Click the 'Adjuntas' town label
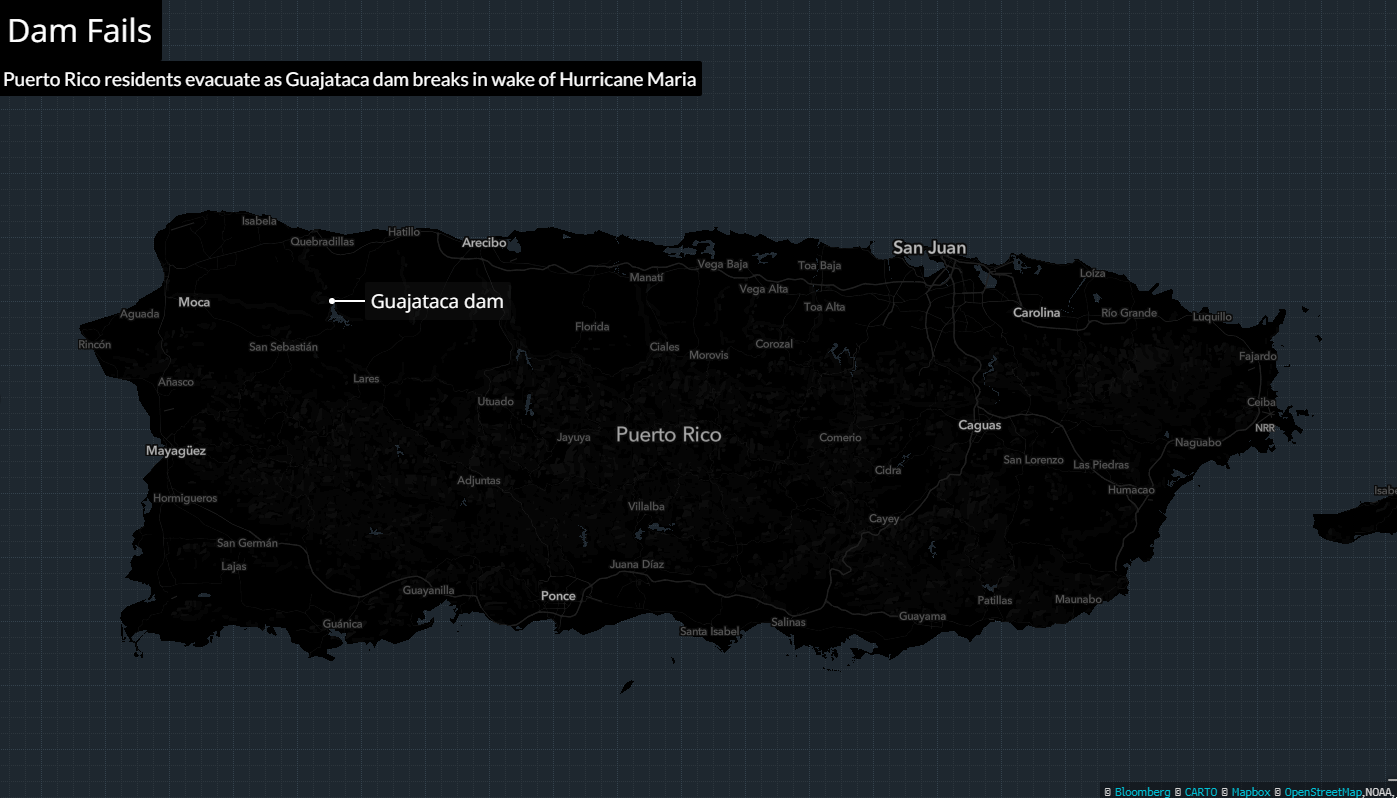This screenshot has width=1397, height=798. coord(478,480)
